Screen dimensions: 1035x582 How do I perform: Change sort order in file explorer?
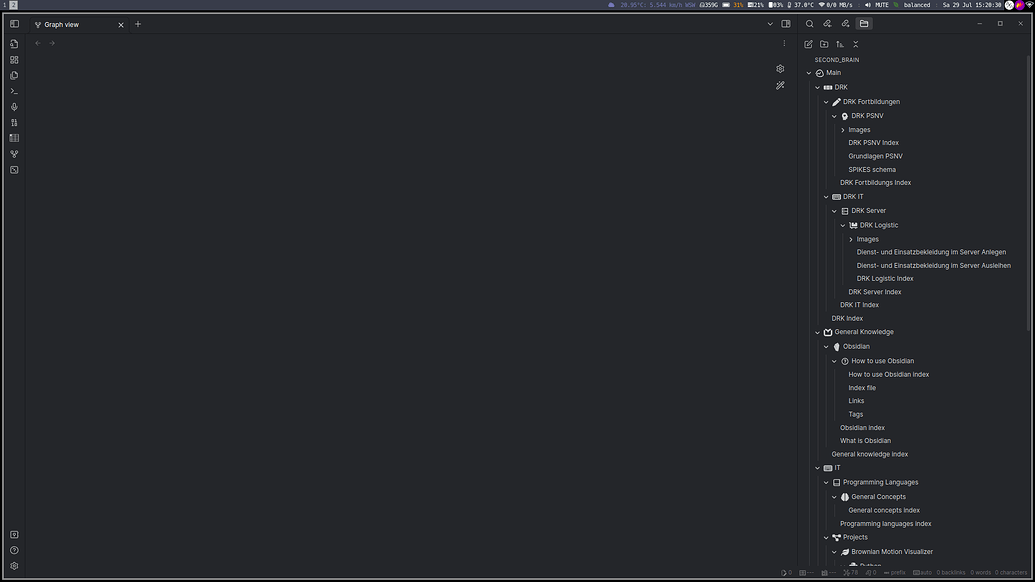840,44
